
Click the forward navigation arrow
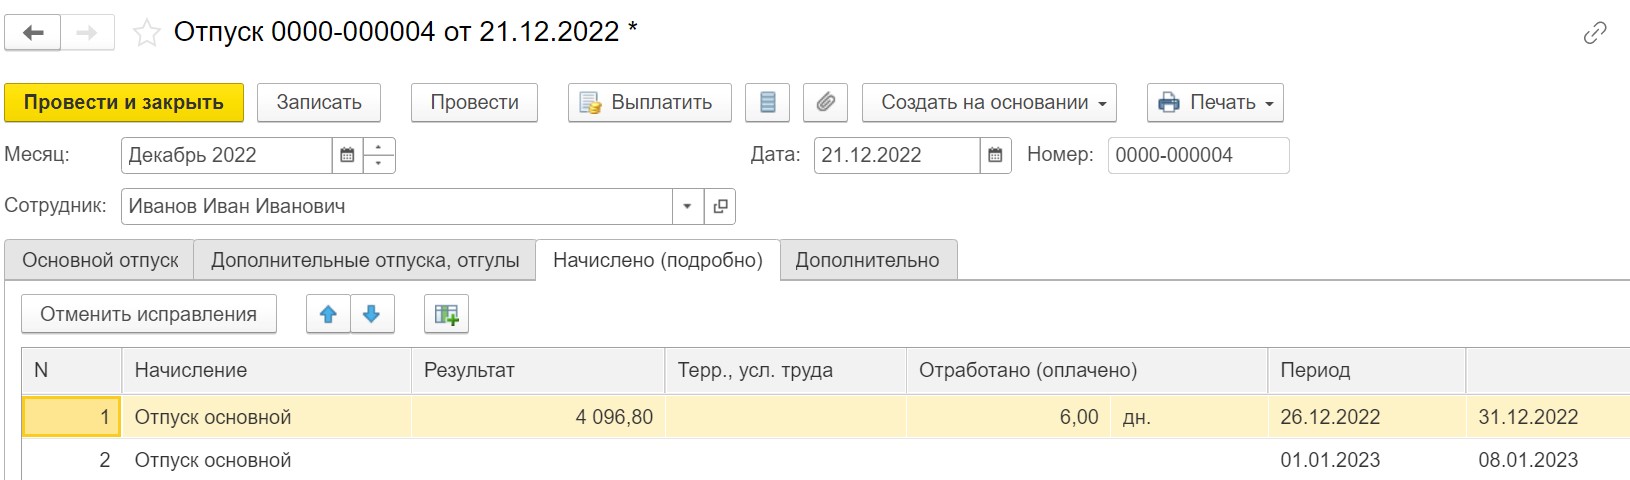[x=88, y=33]
